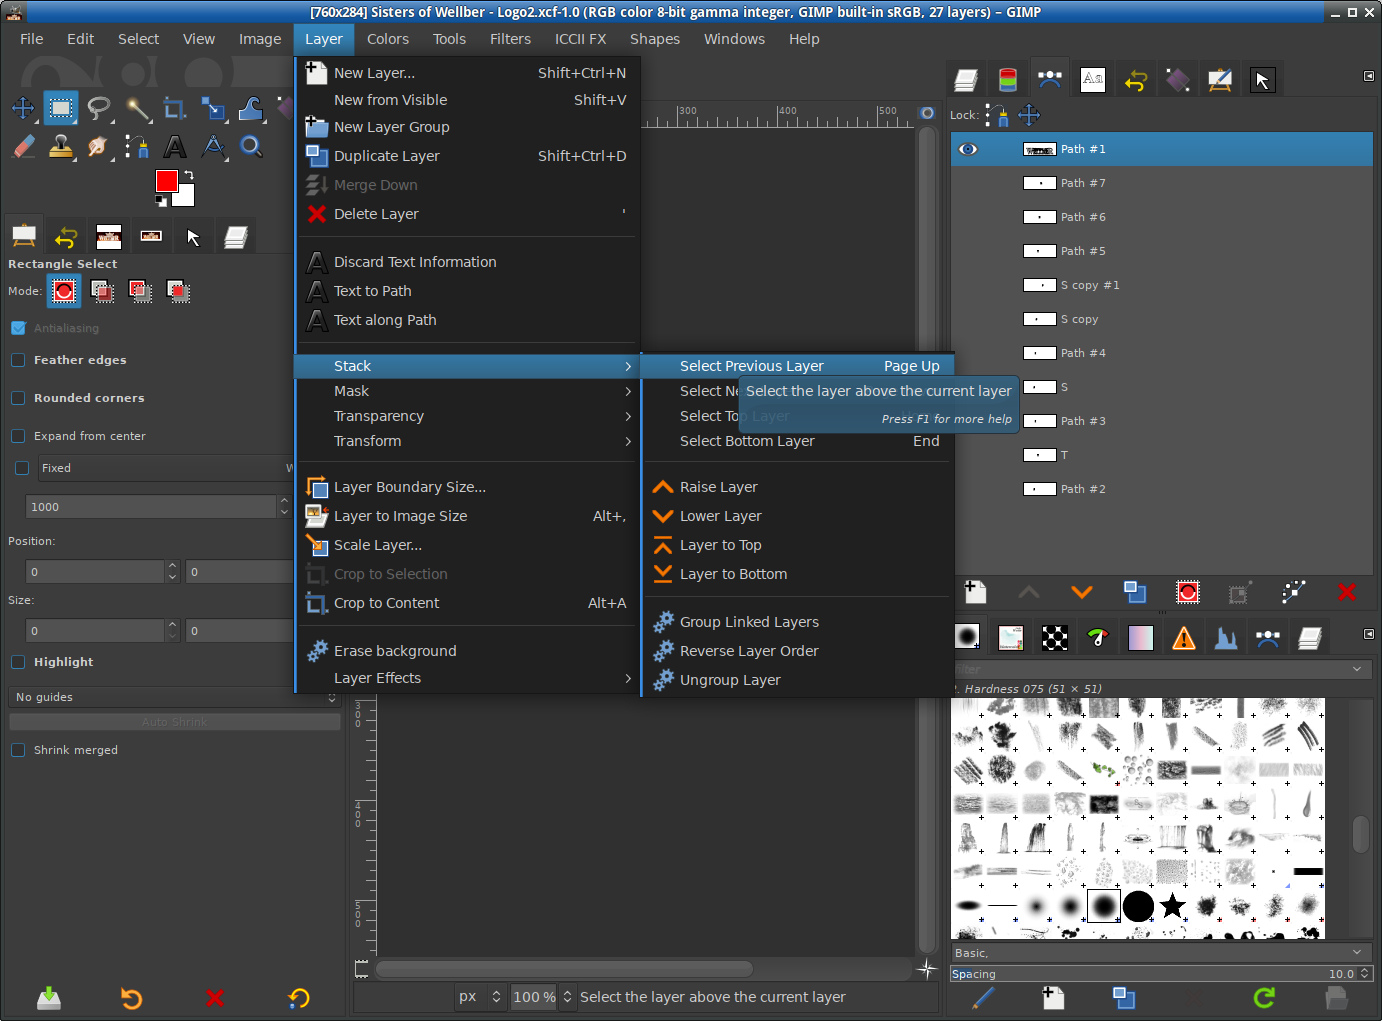Click the red foreground color swatch

coord(166,180)
